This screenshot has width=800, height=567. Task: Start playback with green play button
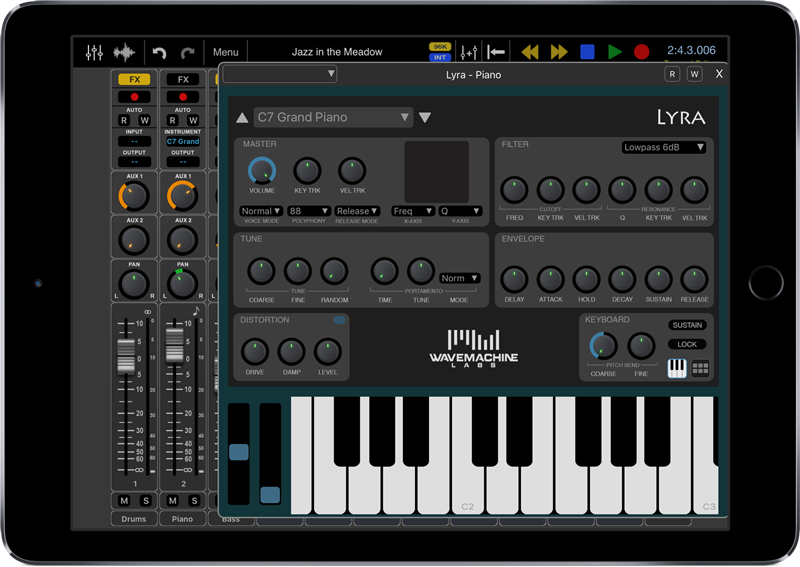(x=615, y=52)
